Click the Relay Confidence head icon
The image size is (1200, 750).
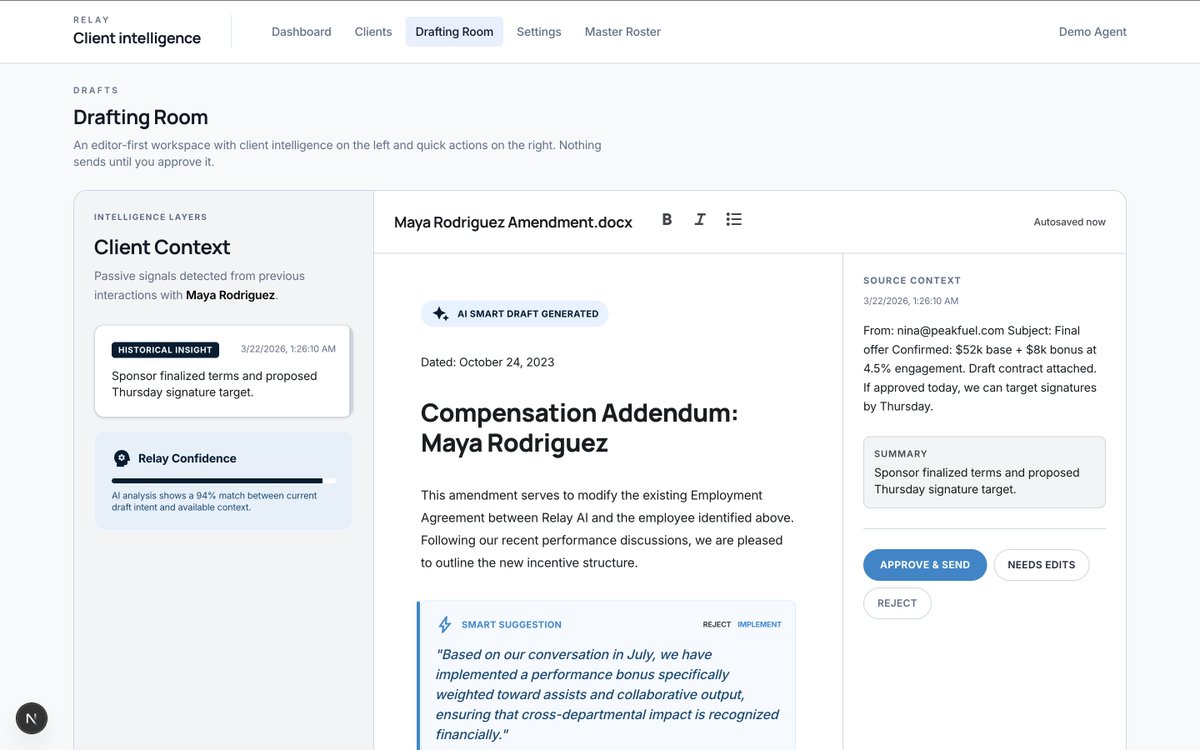[122, 458]
